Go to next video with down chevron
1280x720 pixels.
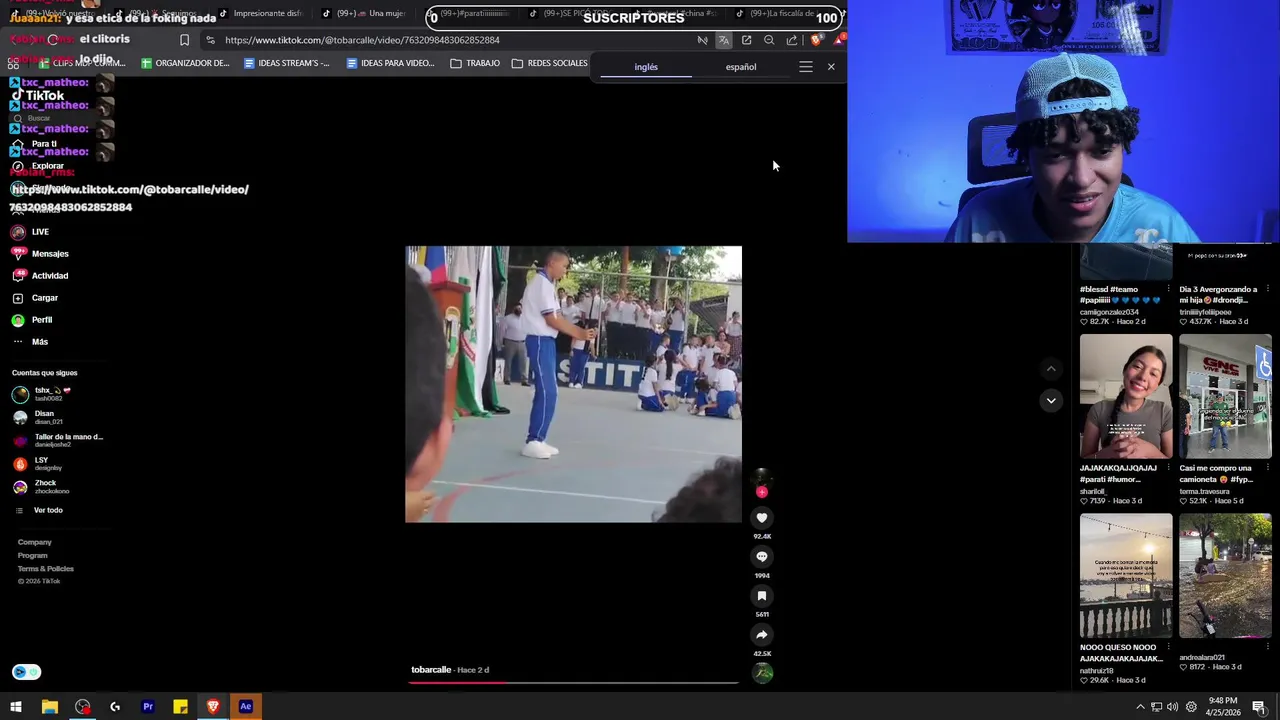tap(1051, 401)
